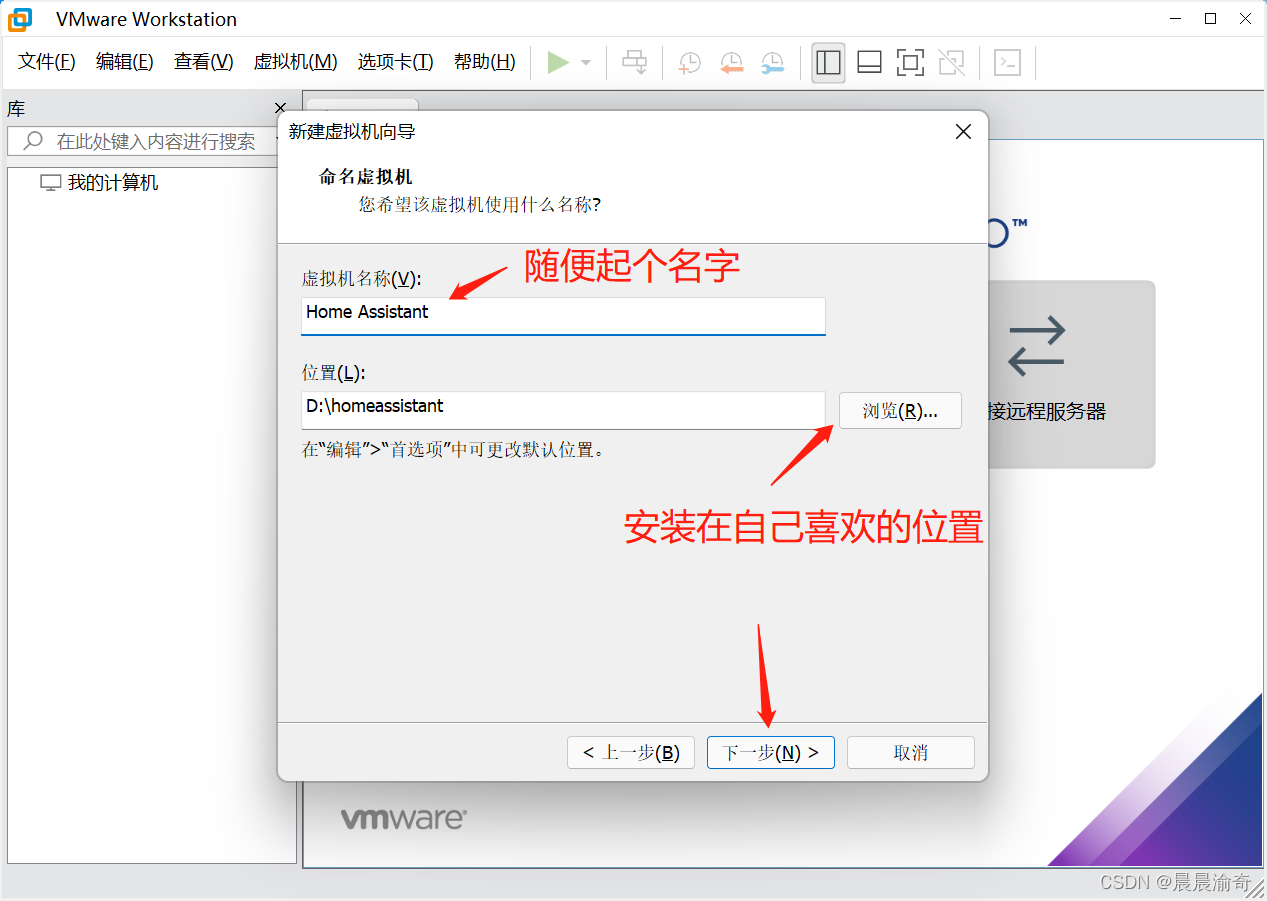Click the VMware Workstation app icon in title bar
This screenshot has width=1267, height=901.
[x=20, y=19]
